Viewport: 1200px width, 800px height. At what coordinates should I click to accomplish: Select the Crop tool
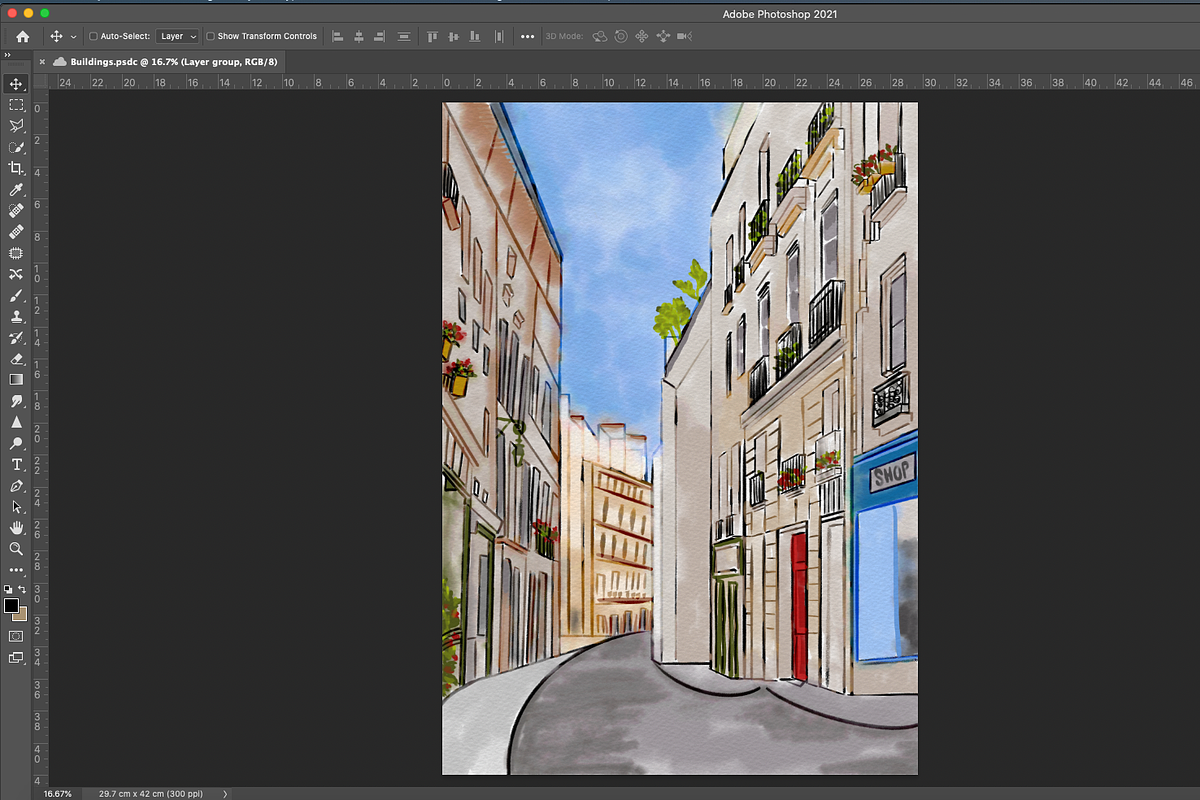16,168
